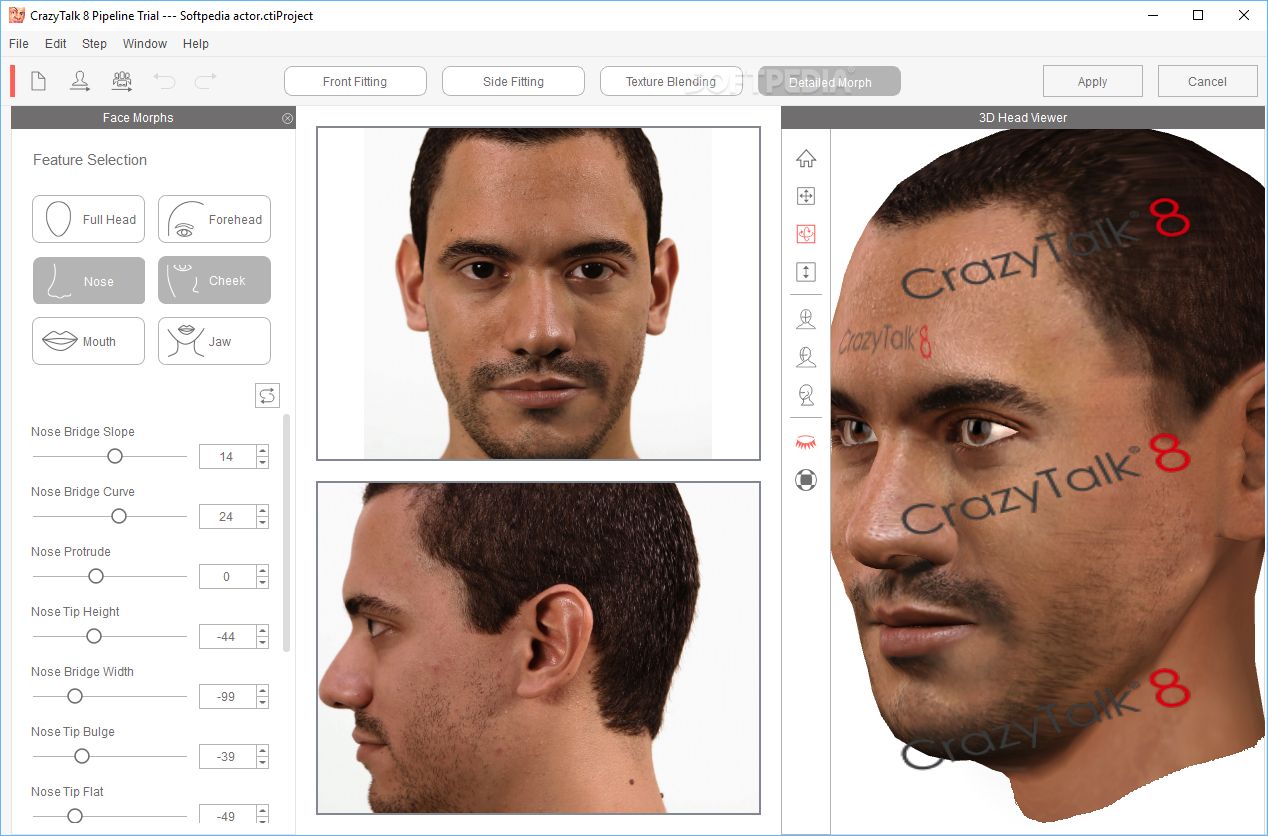
Task: Click the Nose Bridge Curve value field 24
Action: tap(227, 516)
